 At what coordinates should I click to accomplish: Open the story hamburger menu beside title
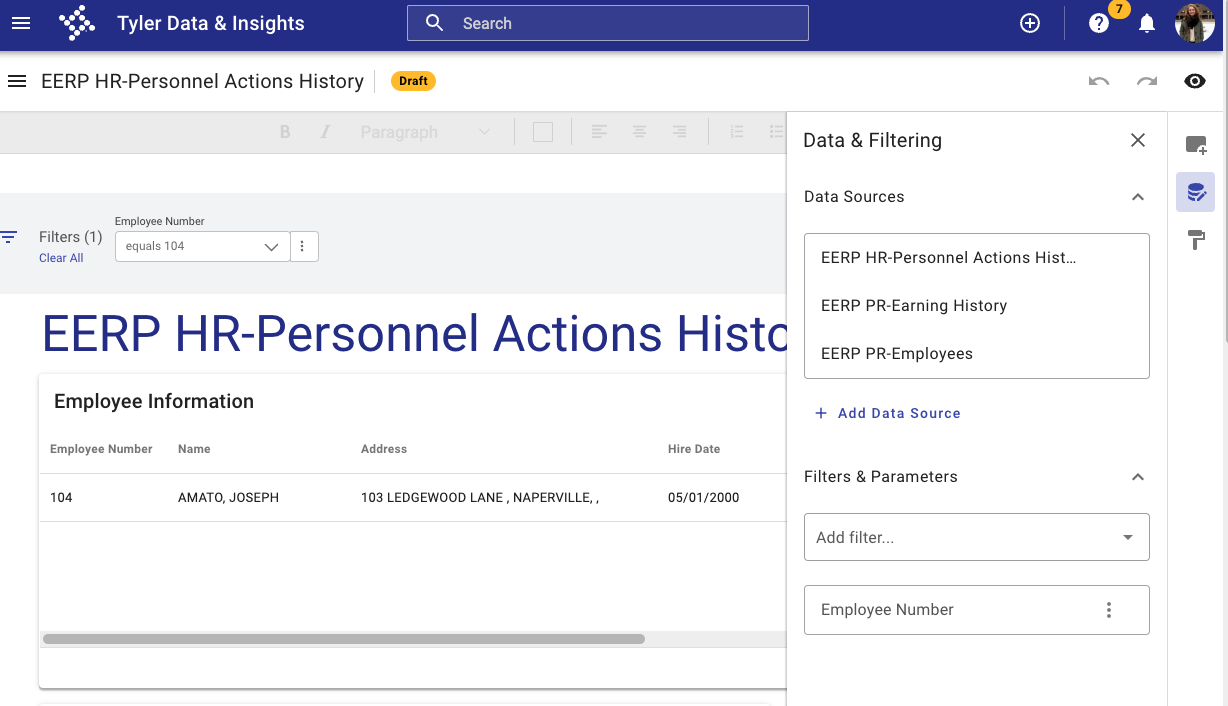(x=17, y=81)
